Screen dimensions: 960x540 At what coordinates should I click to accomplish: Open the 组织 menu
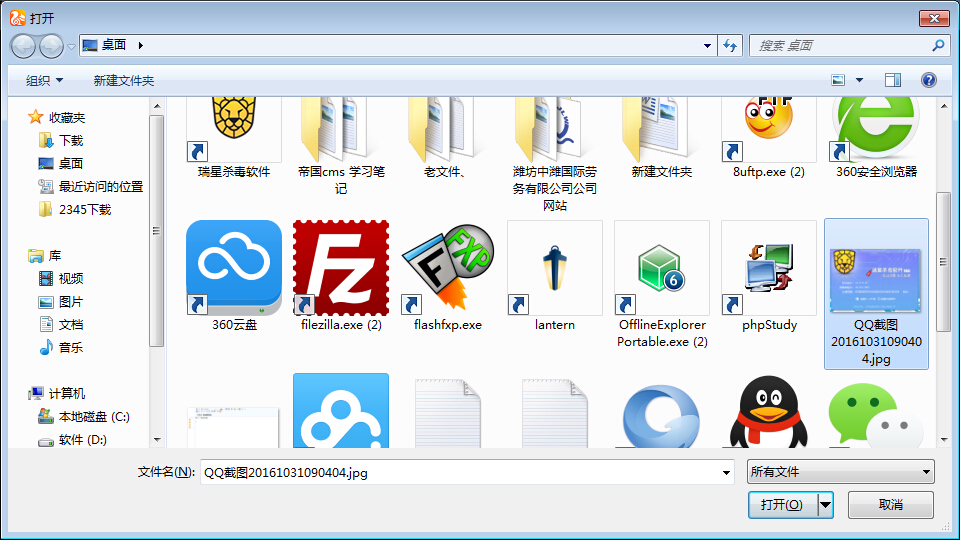coord(44,80)
